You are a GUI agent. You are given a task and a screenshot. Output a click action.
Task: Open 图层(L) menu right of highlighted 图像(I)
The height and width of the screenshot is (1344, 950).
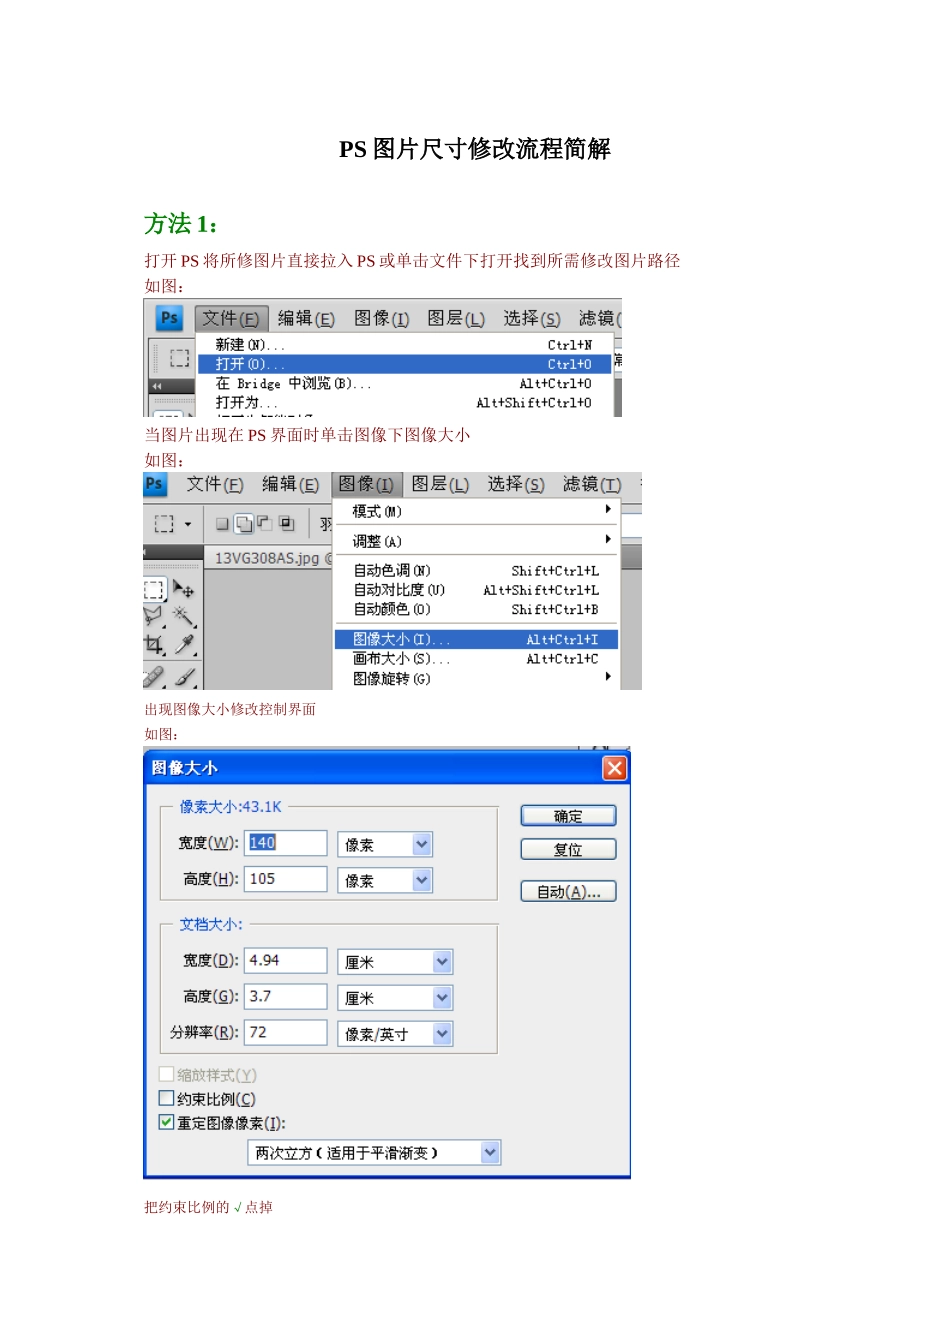(440, 485)
